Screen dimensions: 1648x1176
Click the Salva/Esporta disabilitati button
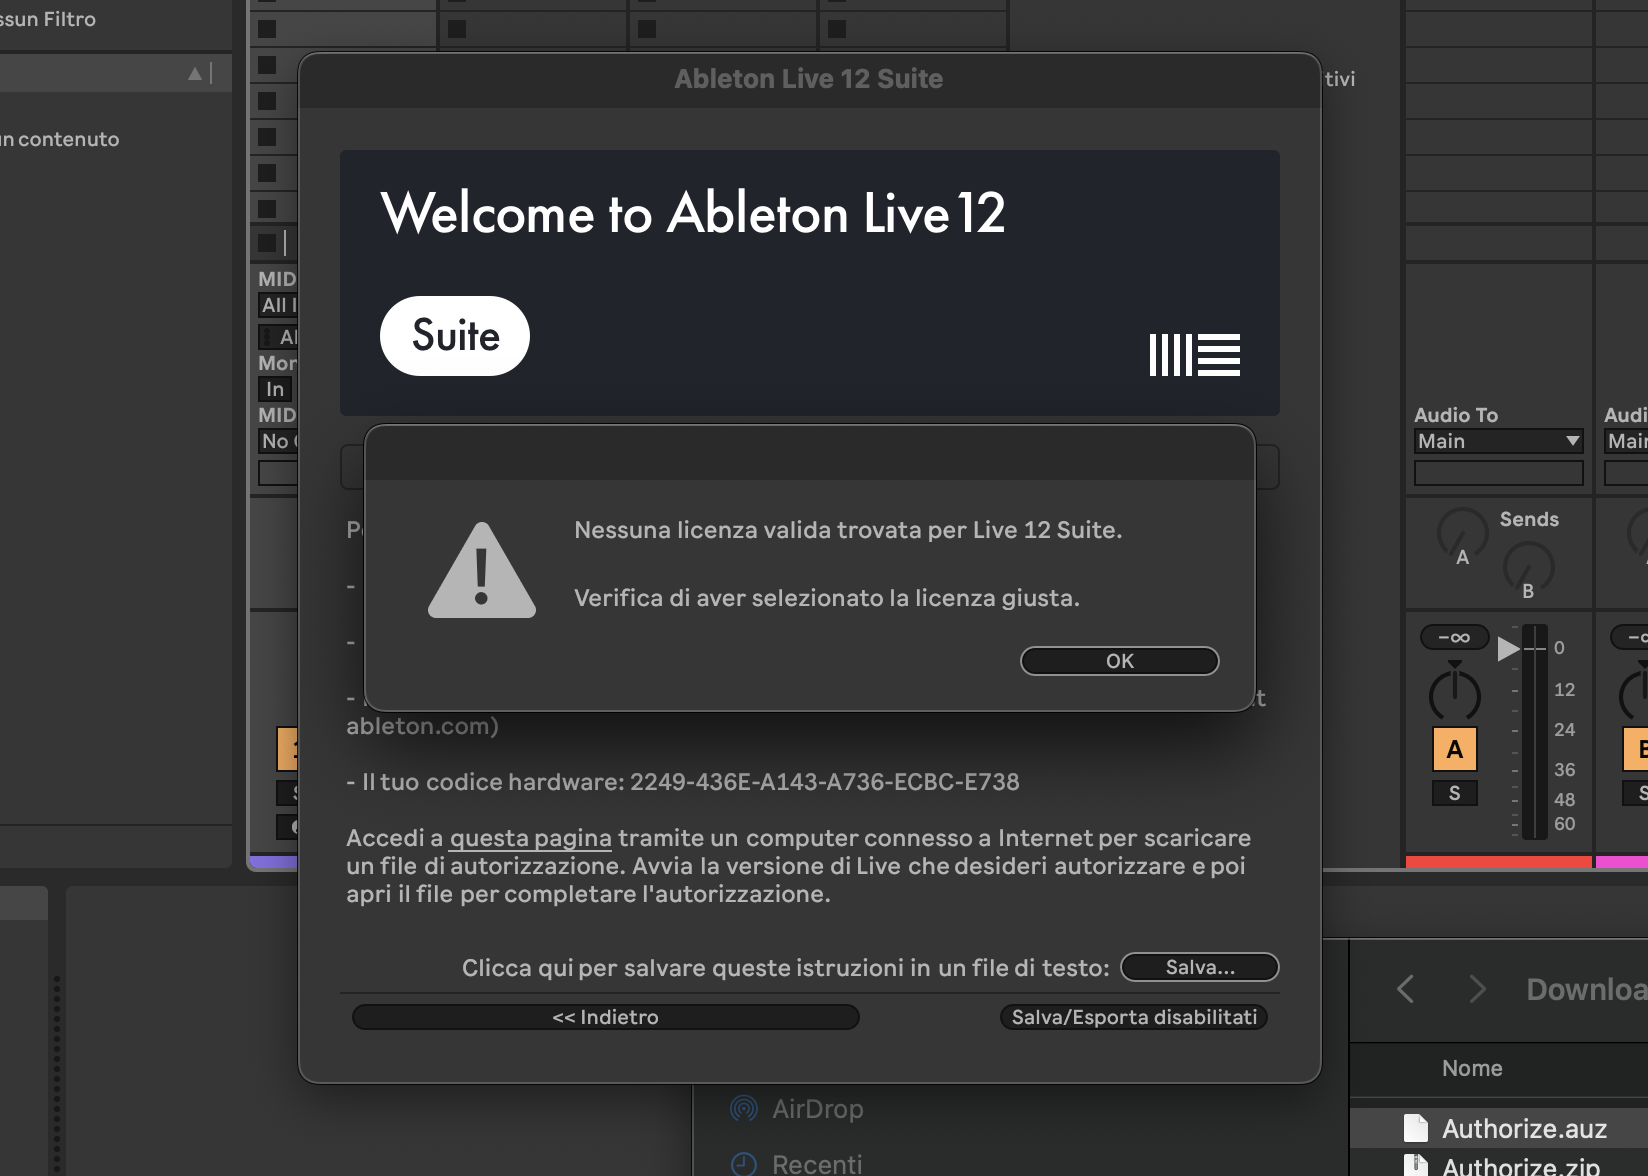point(1134,1017)
